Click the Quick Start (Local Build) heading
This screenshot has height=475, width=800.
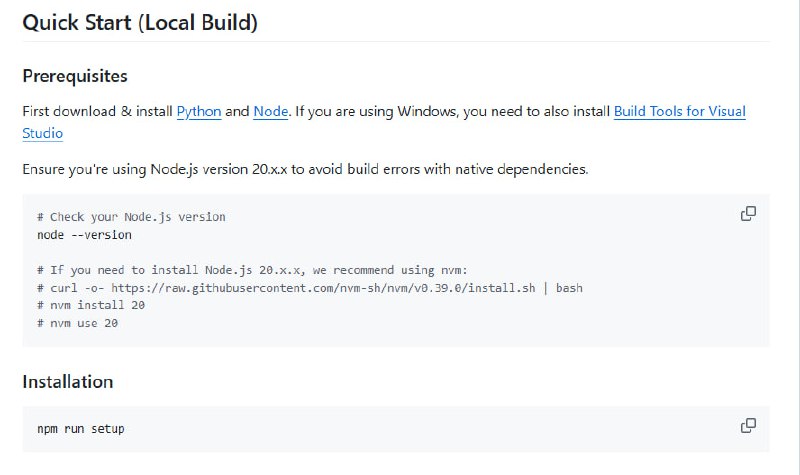140,22
